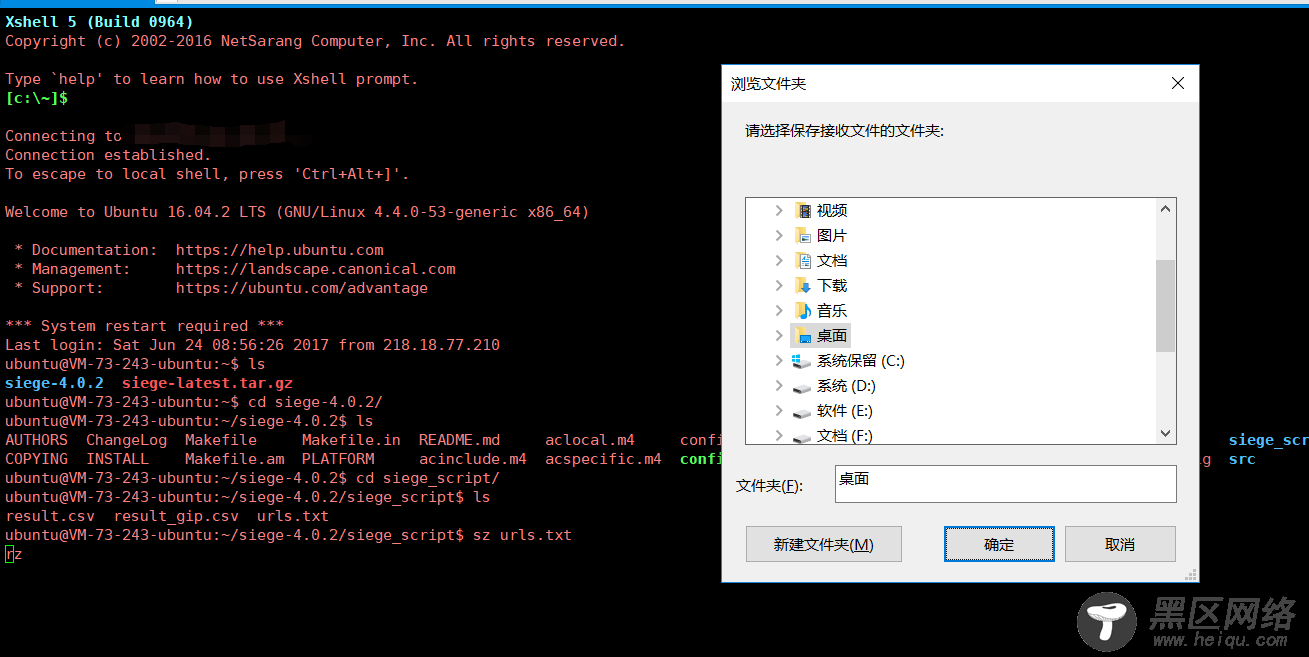This screenshot has width=1309, height=657.
Task: Click the https://help.ubuntu.com URL in terminal
Action: point(280,250)
